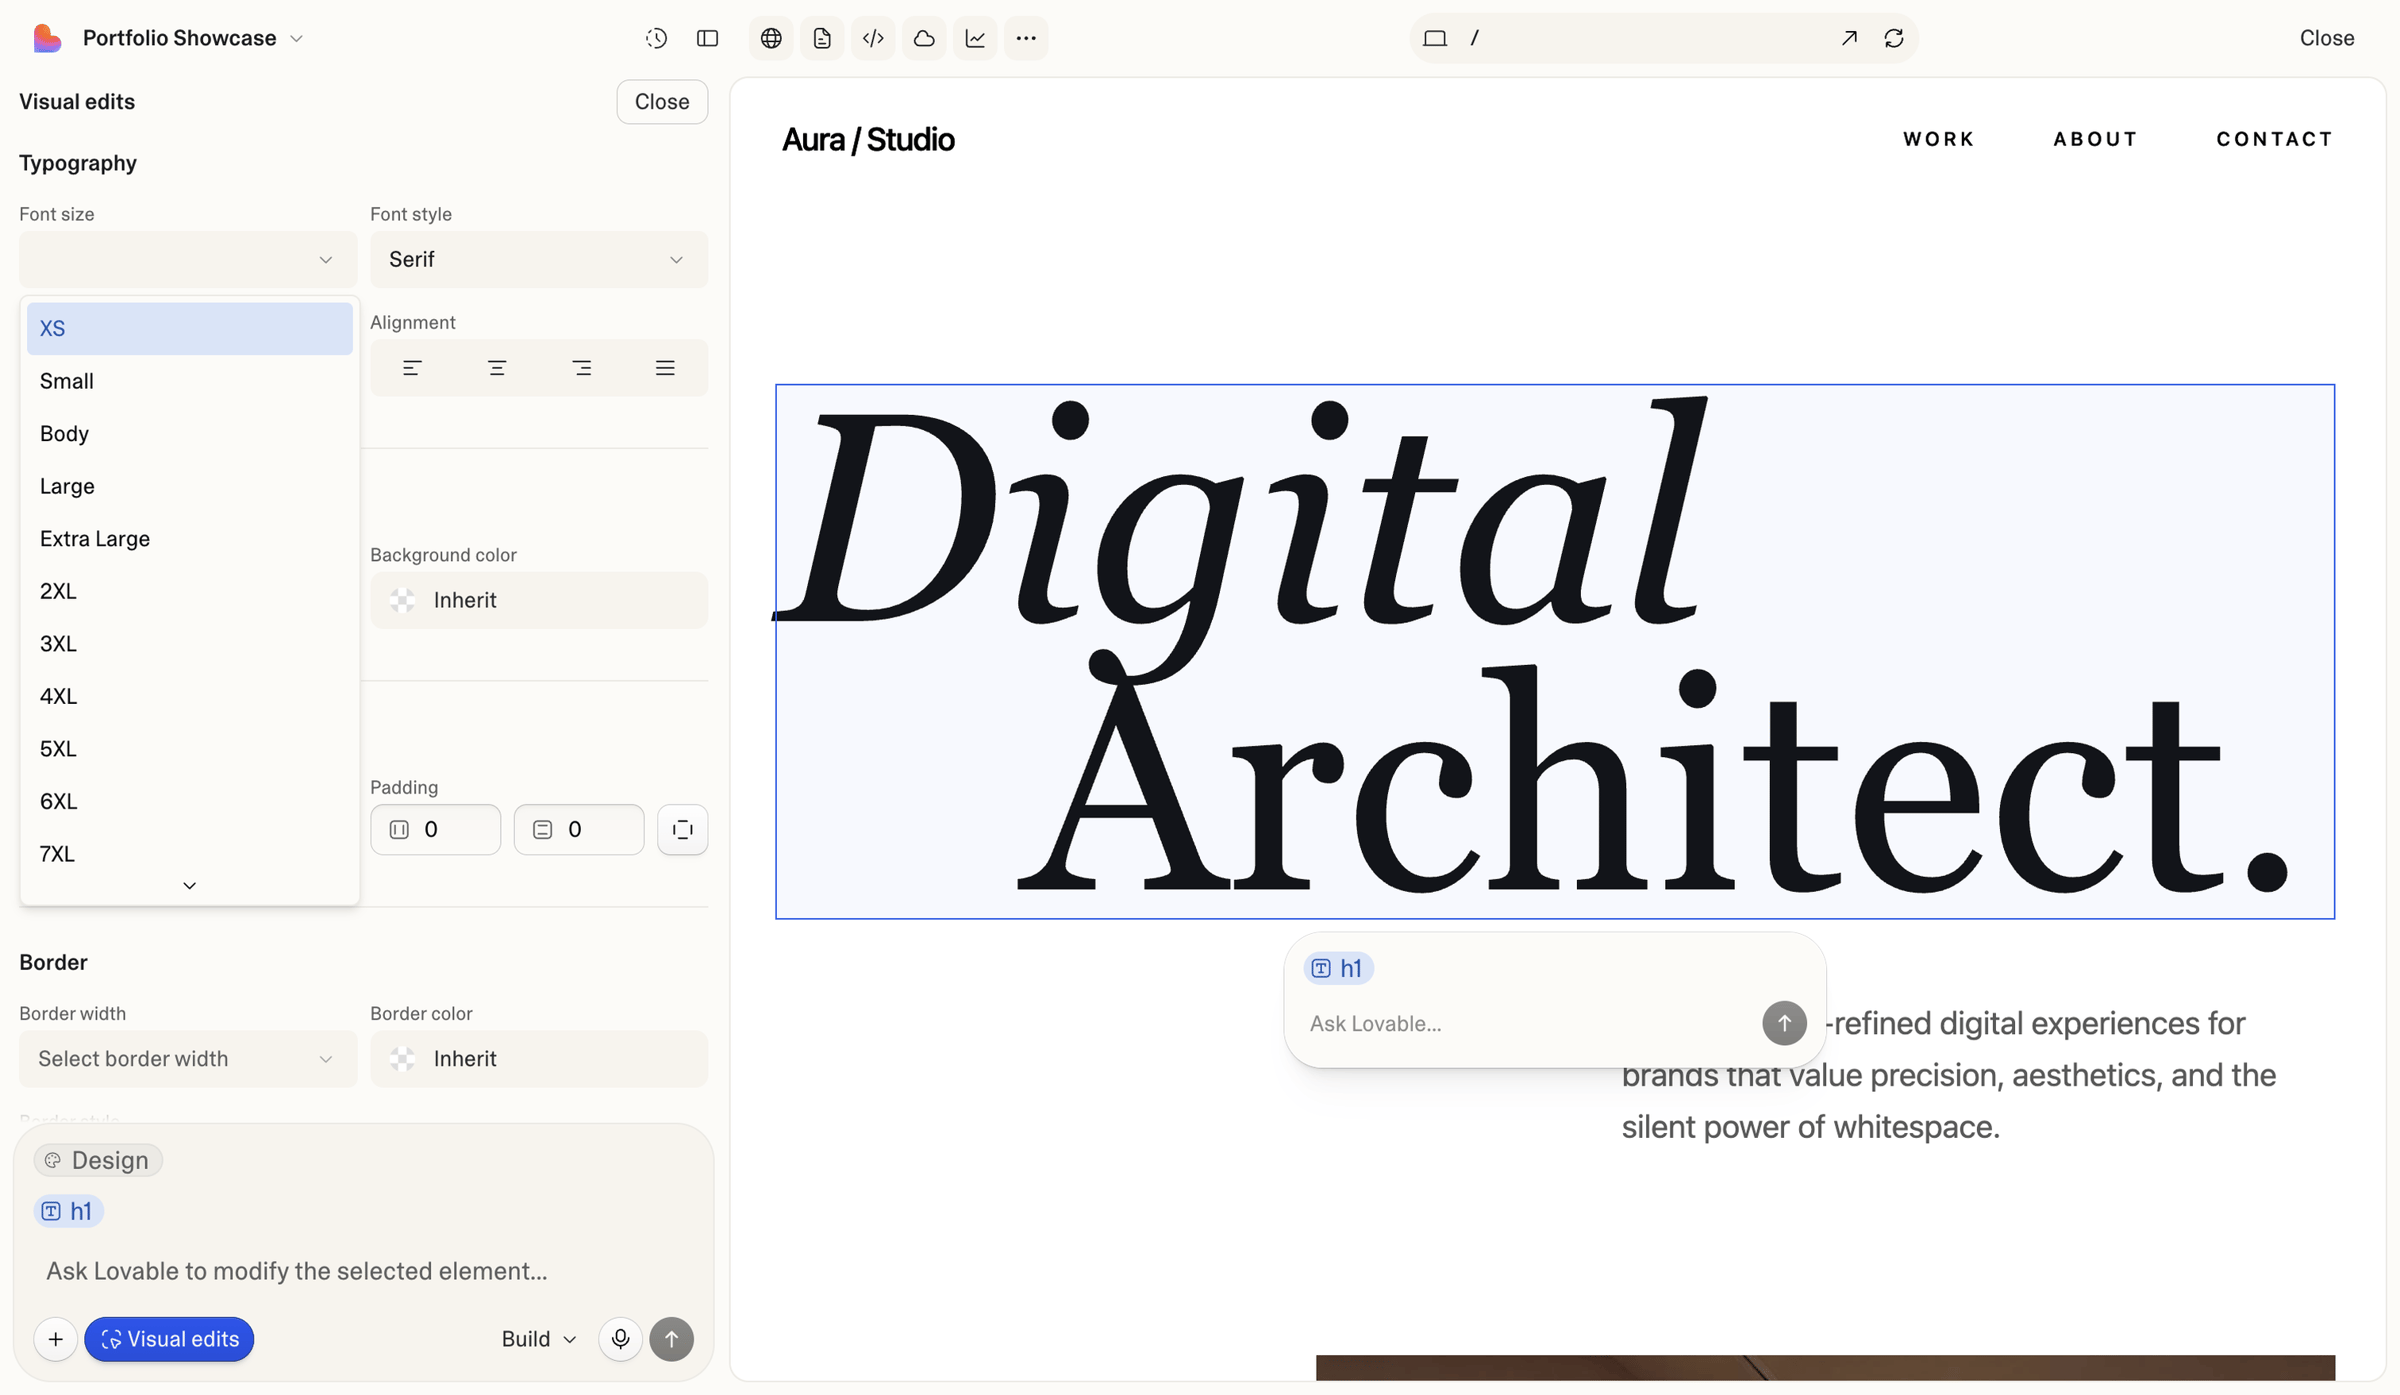Toggle the sidebar panel layout icon

click(707, 38)
